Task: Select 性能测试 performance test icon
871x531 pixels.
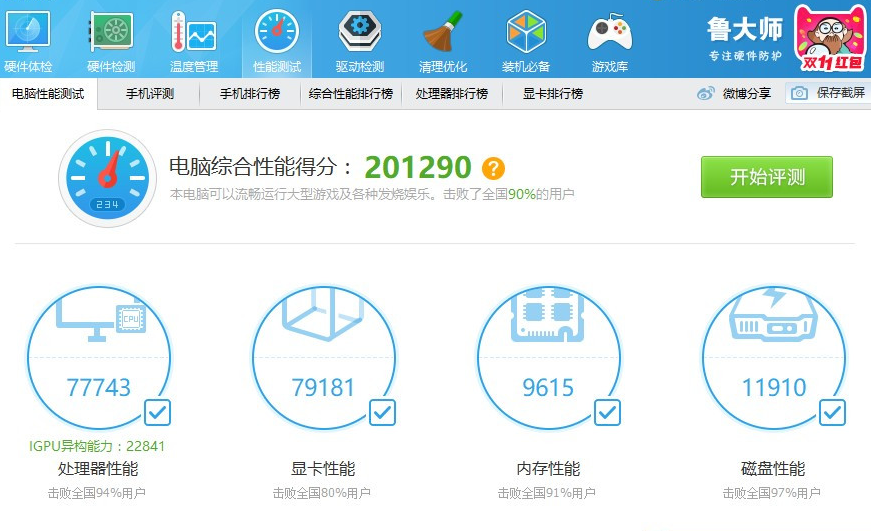Action: point(277,42)
